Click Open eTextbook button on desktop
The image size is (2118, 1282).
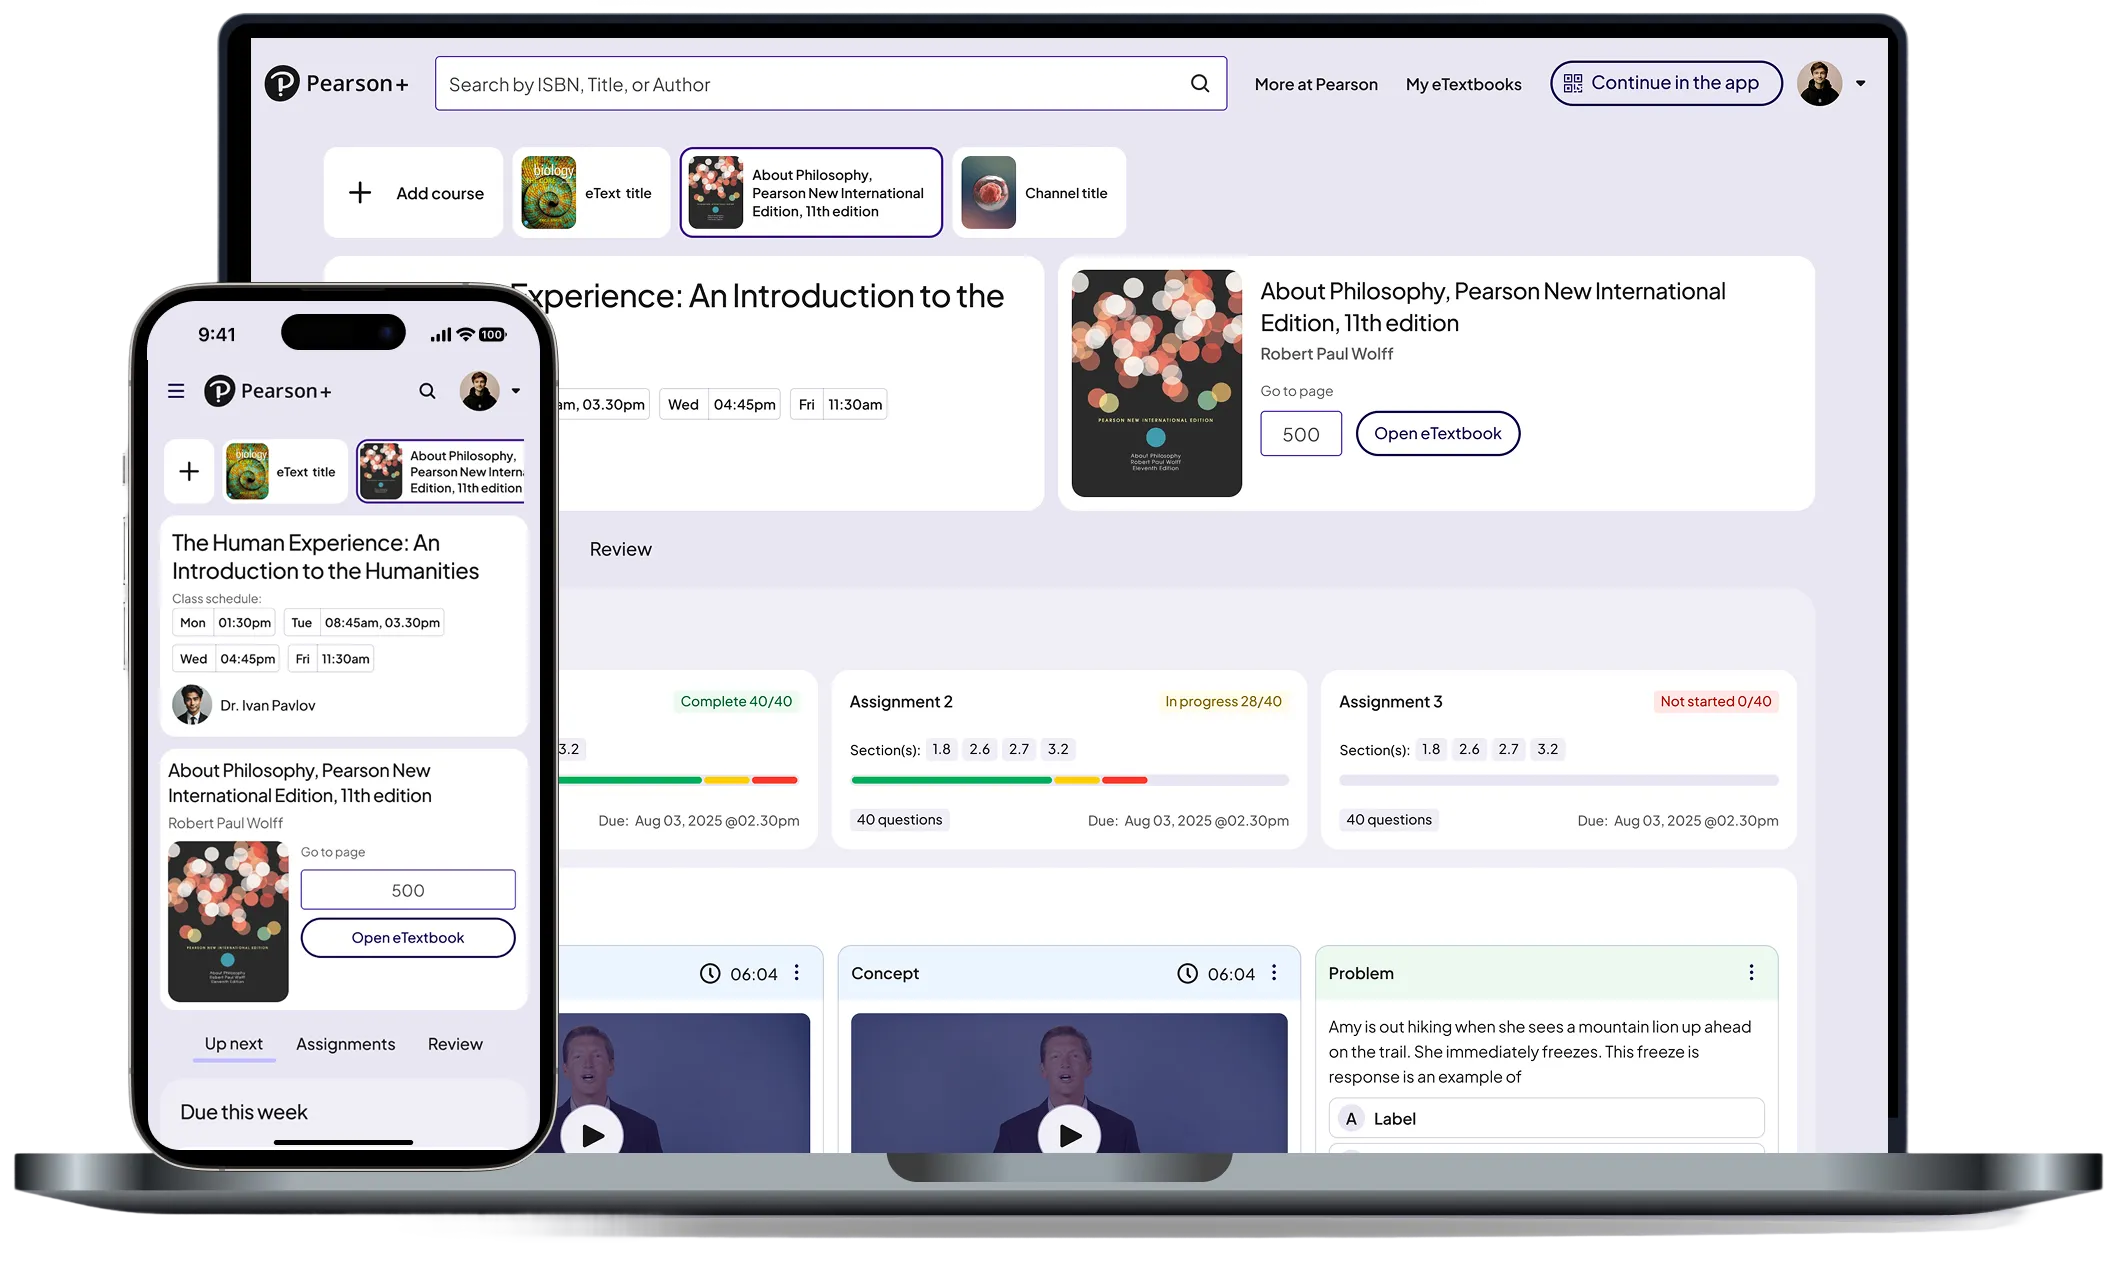(x=1437, y=433)
